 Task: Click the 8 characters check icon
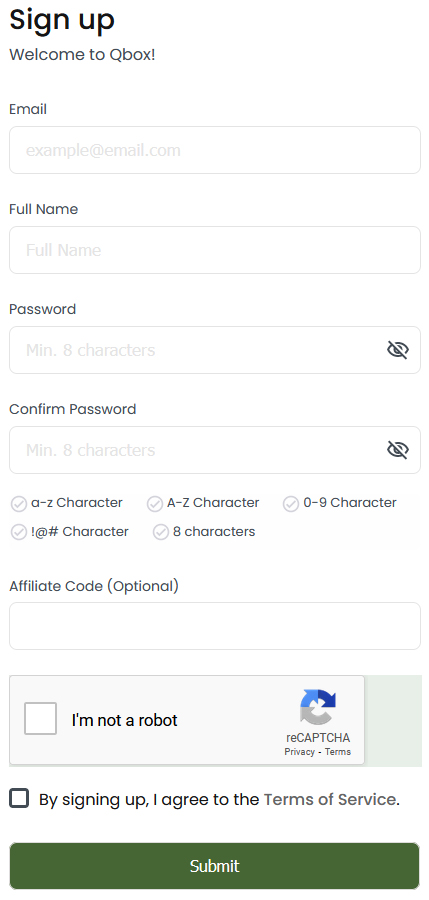click(x=161, y=532)
